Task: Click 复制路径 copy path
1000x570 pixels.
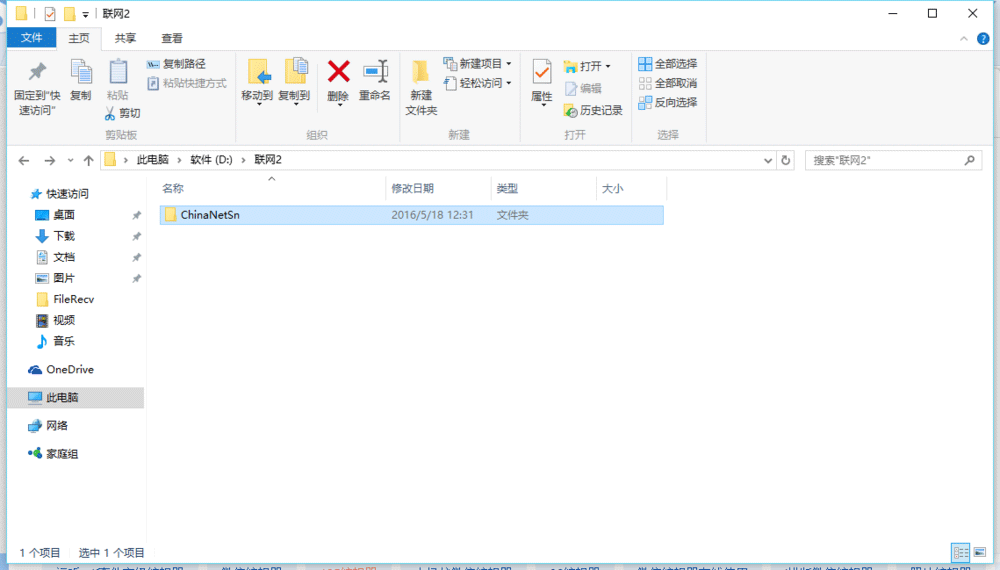Action: tap(177, 64)
